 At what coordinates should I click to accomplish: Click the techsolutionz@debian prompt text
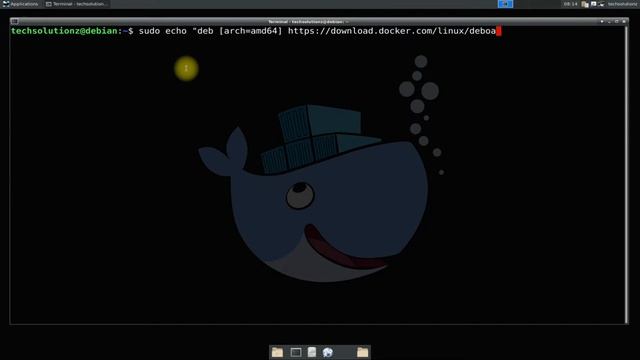[x=64, y=31]
